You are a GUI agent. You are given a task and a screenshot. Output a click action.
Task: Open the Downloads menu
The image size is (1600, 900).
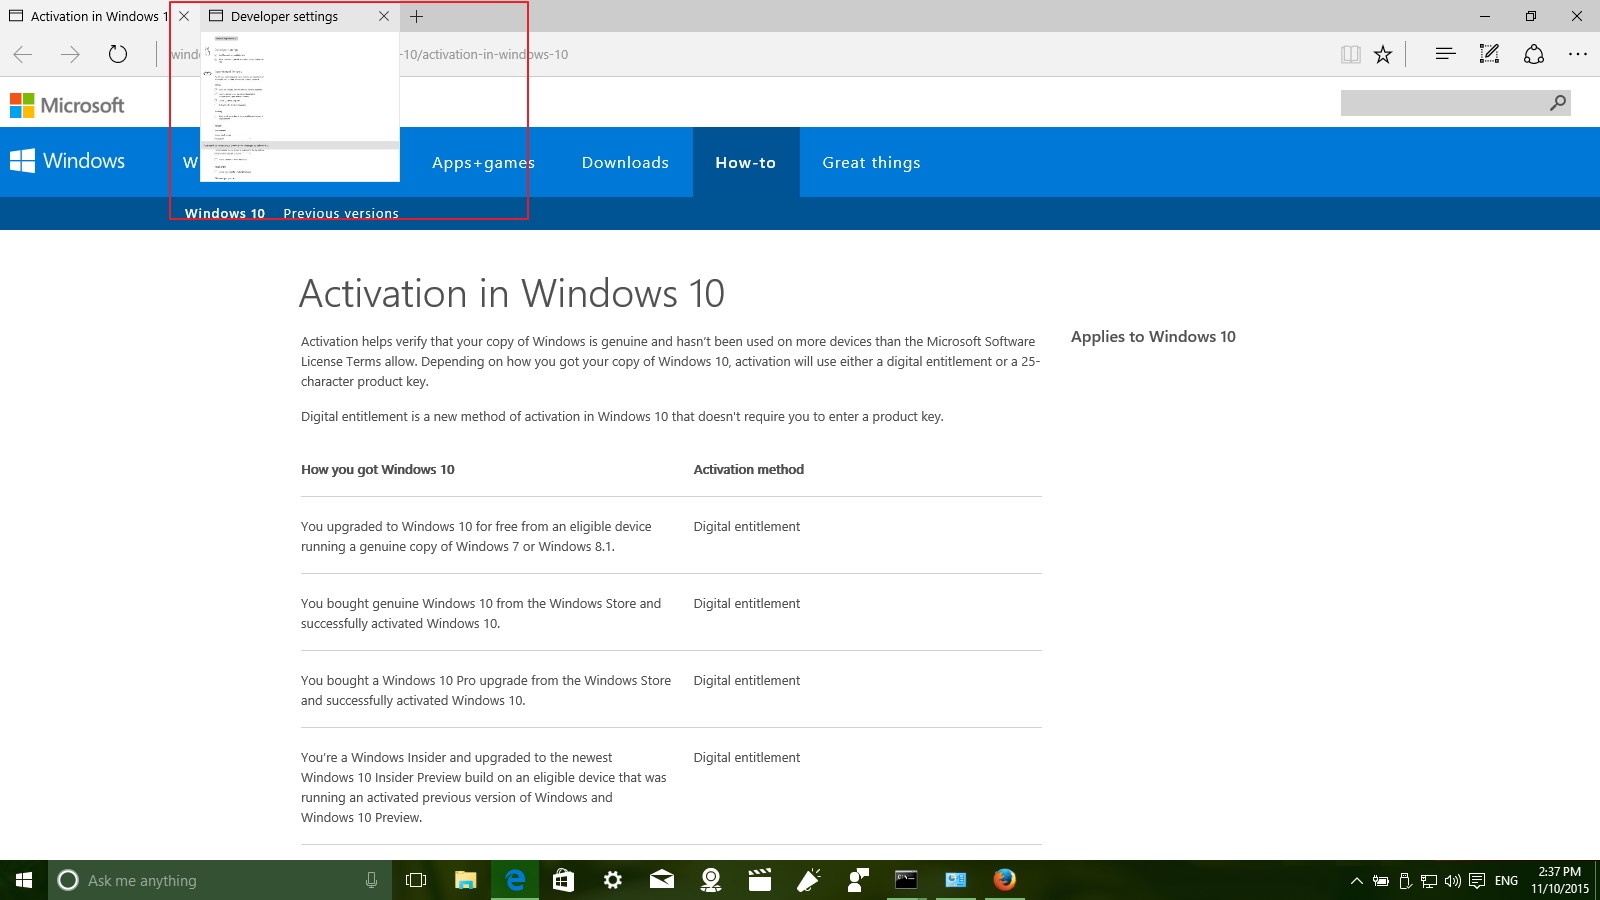click(625, 162)
